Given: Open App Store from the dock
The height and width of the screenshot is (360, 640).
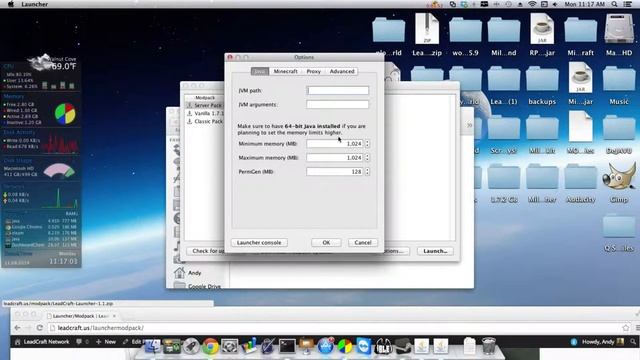Looking at the screenshot, I should [325, 346].
